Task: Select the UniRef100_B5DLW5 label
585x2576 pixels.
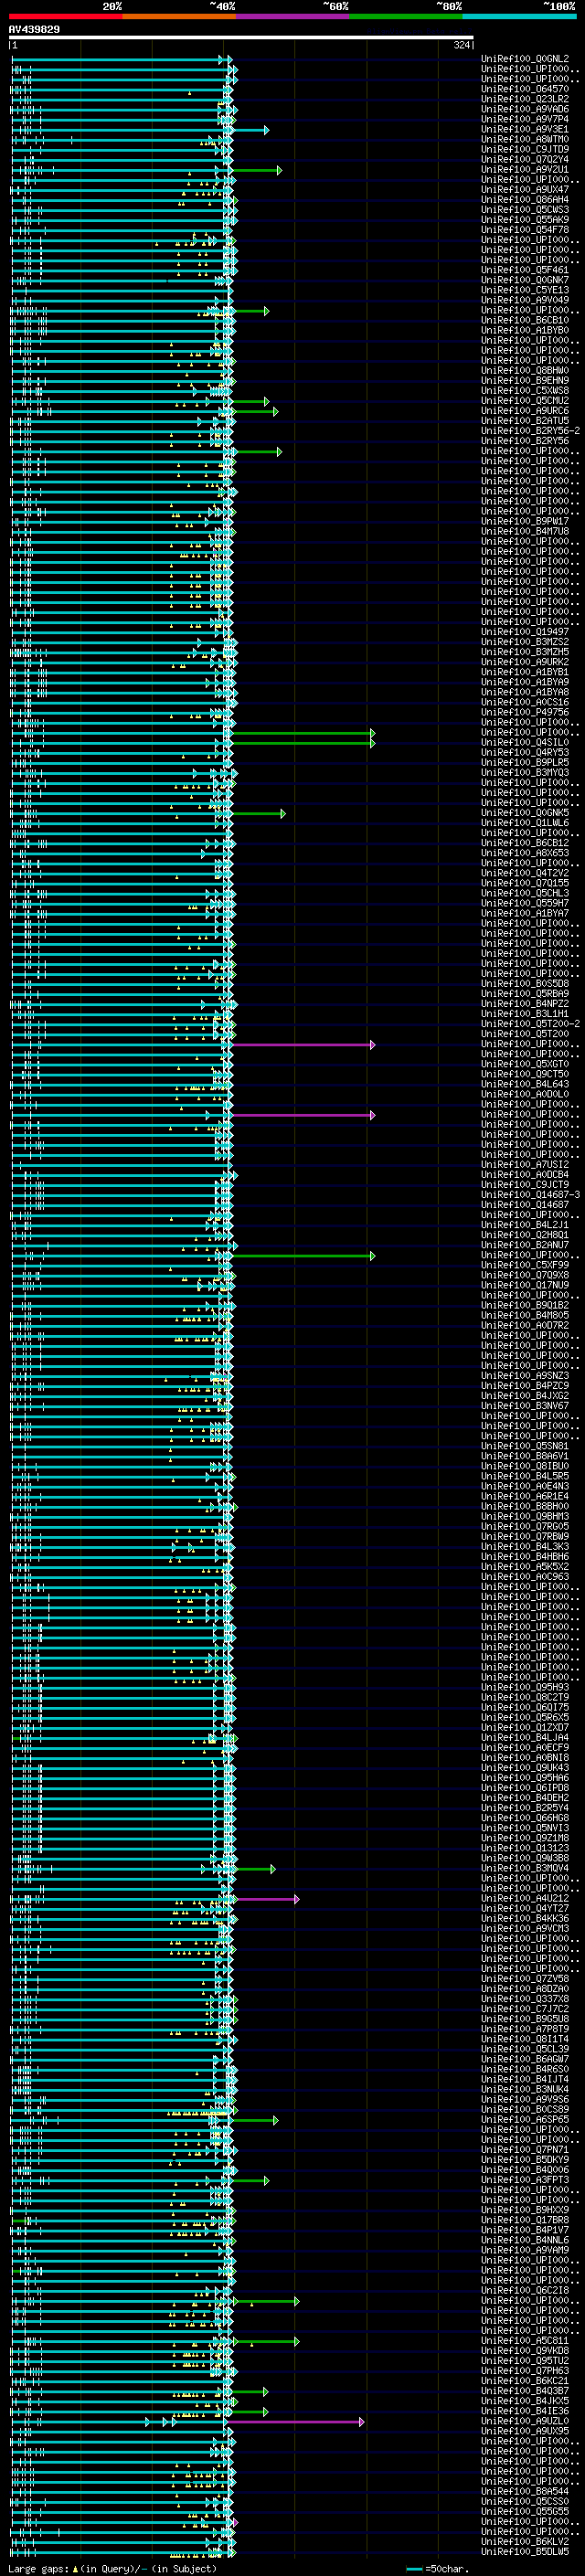Action: (x=524, y=2551)
